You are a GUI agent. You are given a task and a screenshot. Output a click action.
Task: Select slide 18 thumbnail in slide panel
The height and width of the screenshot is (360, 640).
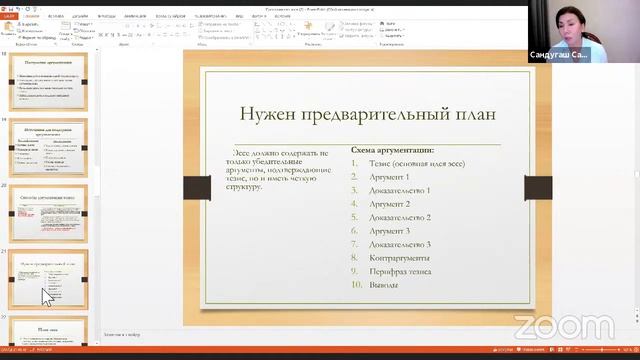pyautogui.click(x=48, y=82)
